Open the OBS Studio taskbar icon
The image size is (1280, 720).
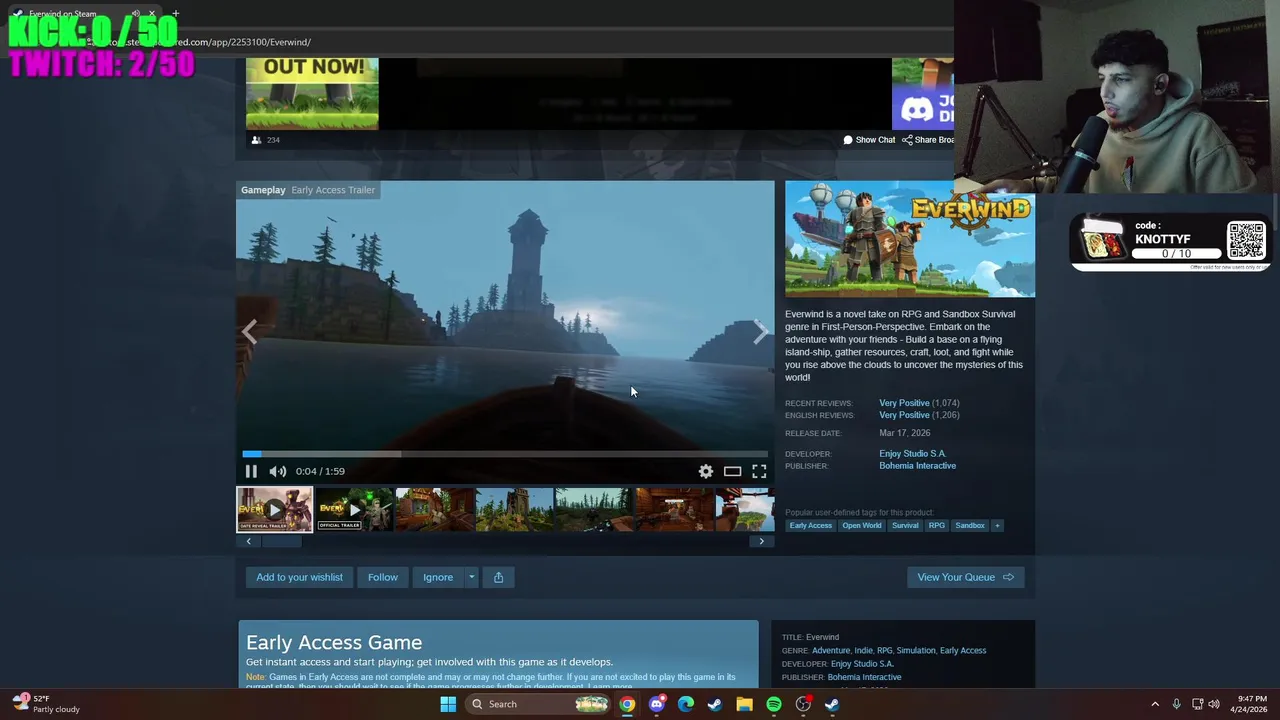[803, 704]
